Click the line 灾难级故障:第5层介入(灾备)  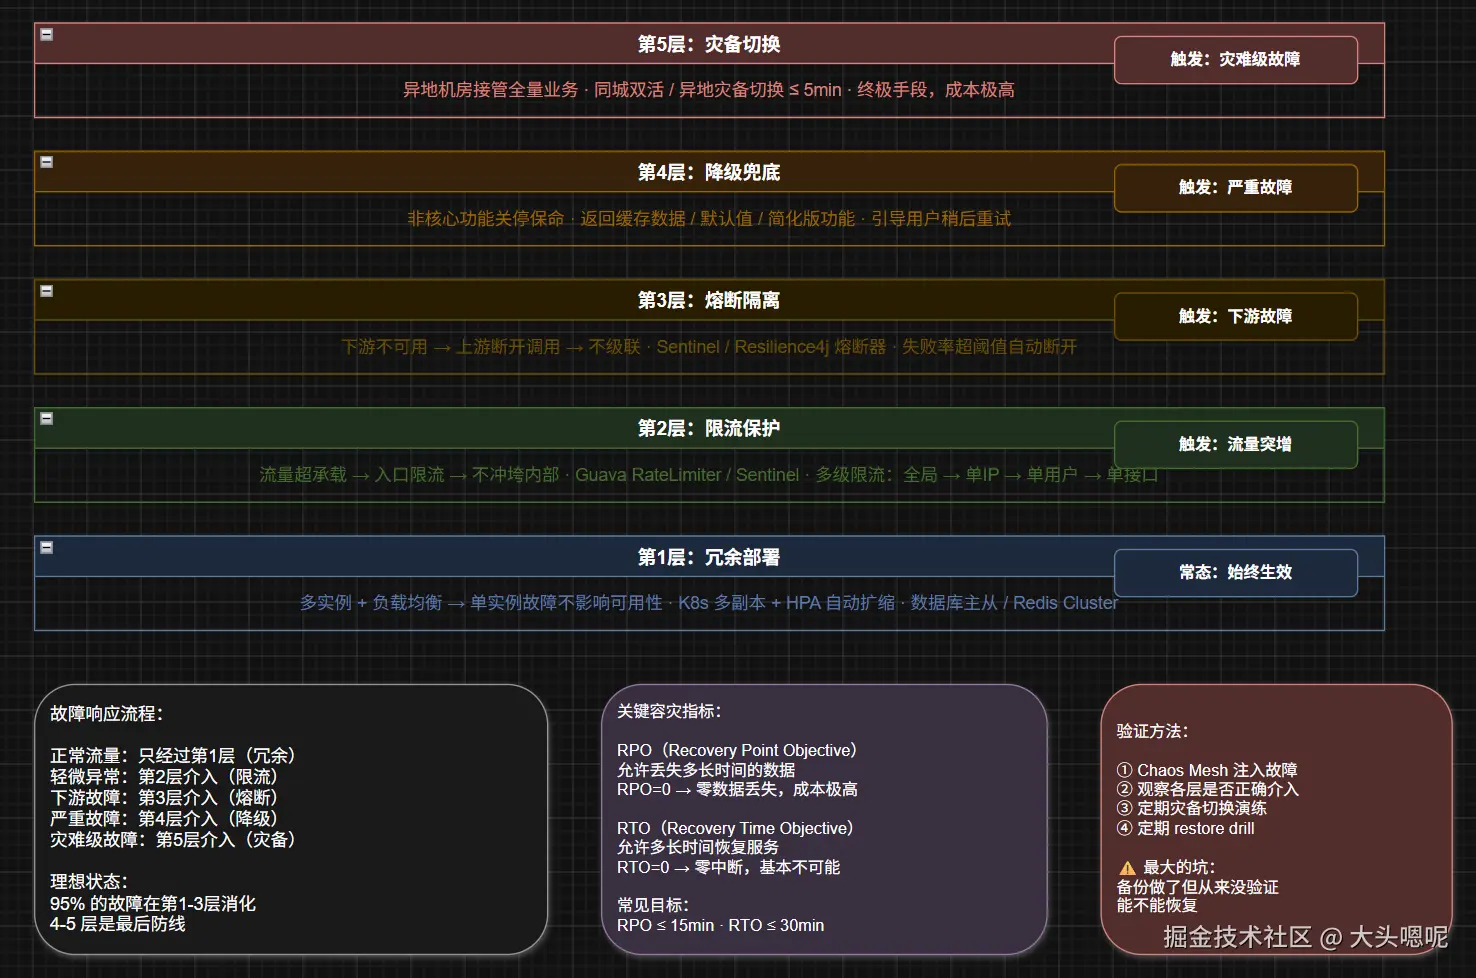coord(175,840)
